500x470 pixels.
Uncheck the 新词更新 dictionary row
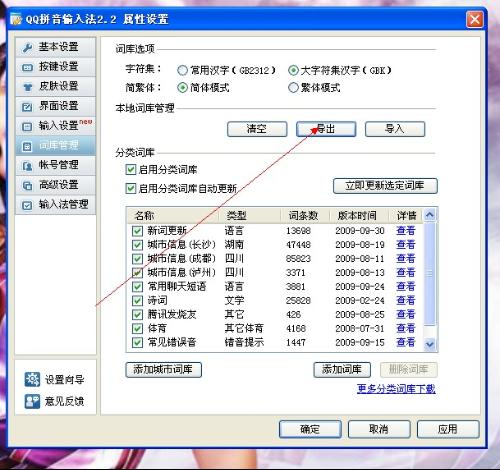[x=137, y=231]
